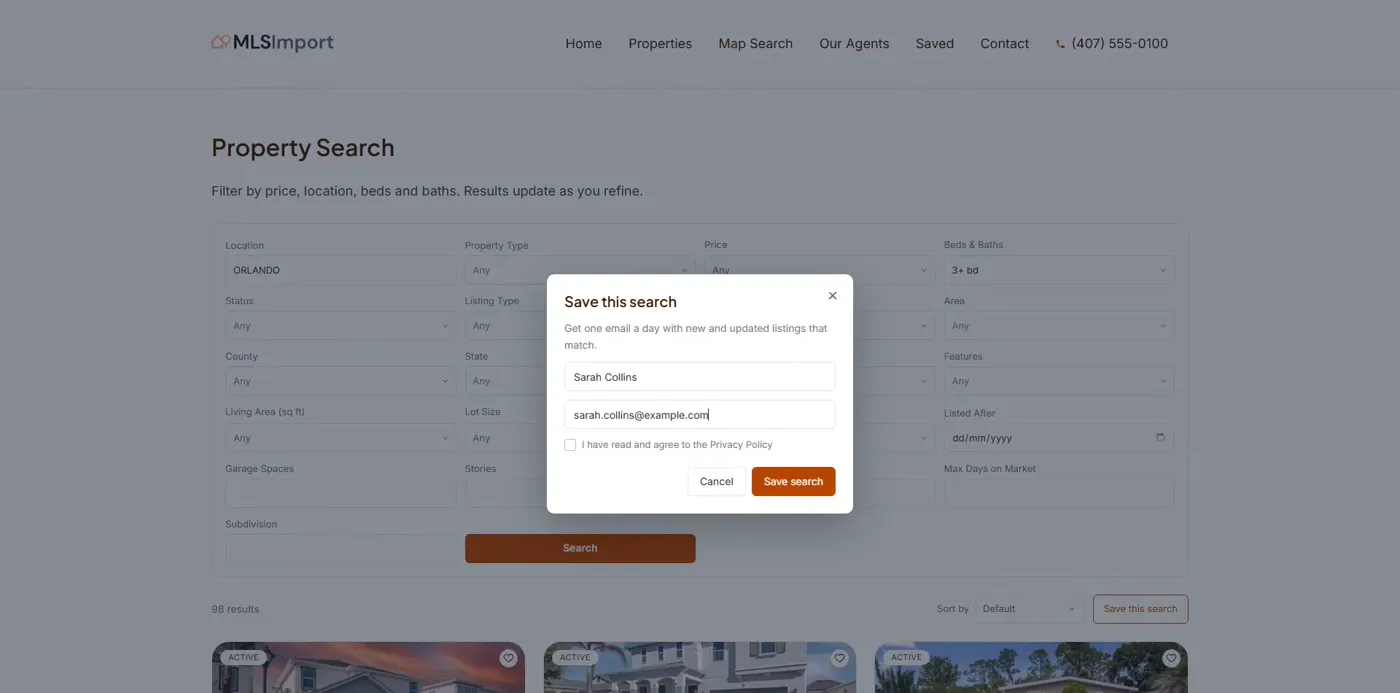This screenshot has height=693, width=1400.
Task: Open the Sort by Default dropdown
Action: point(1030,608)
